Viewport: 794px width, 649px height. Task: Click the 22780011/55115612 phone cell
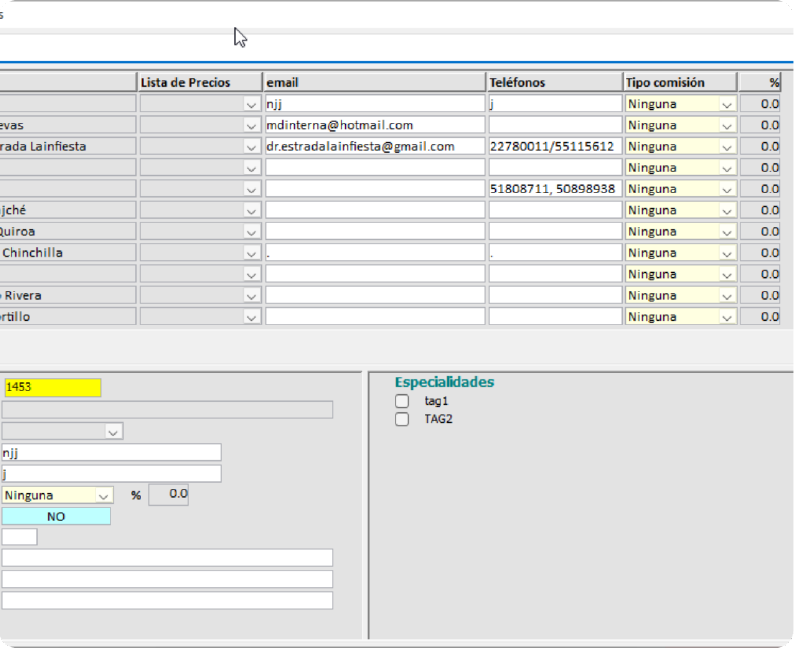[x=554, y=147]
